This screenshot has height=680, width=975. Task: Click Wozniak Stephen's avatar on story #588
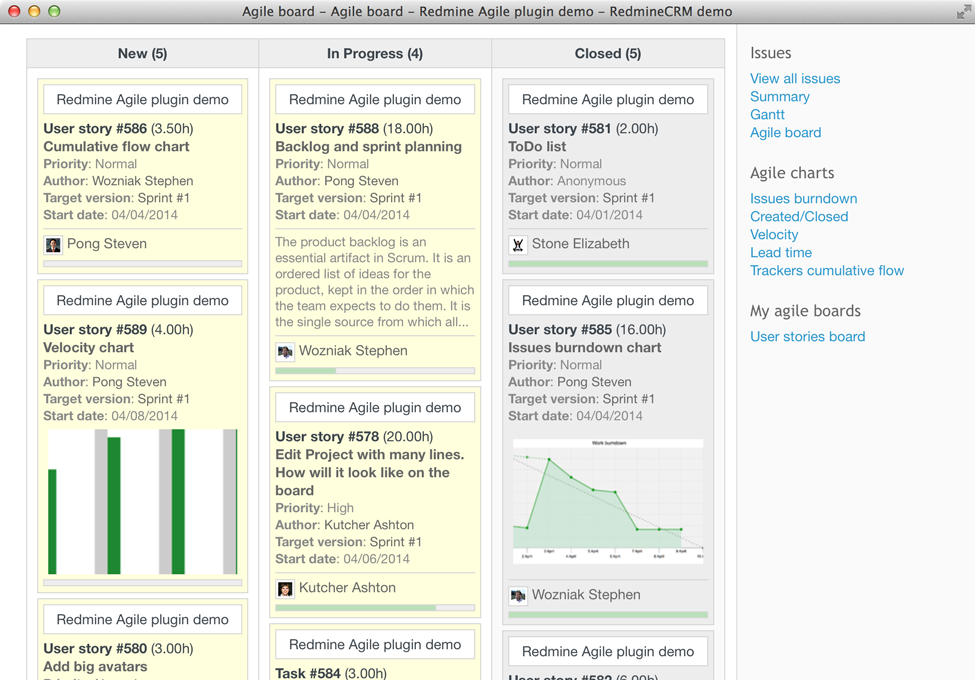pyautogui.click(x=285, y=351)
